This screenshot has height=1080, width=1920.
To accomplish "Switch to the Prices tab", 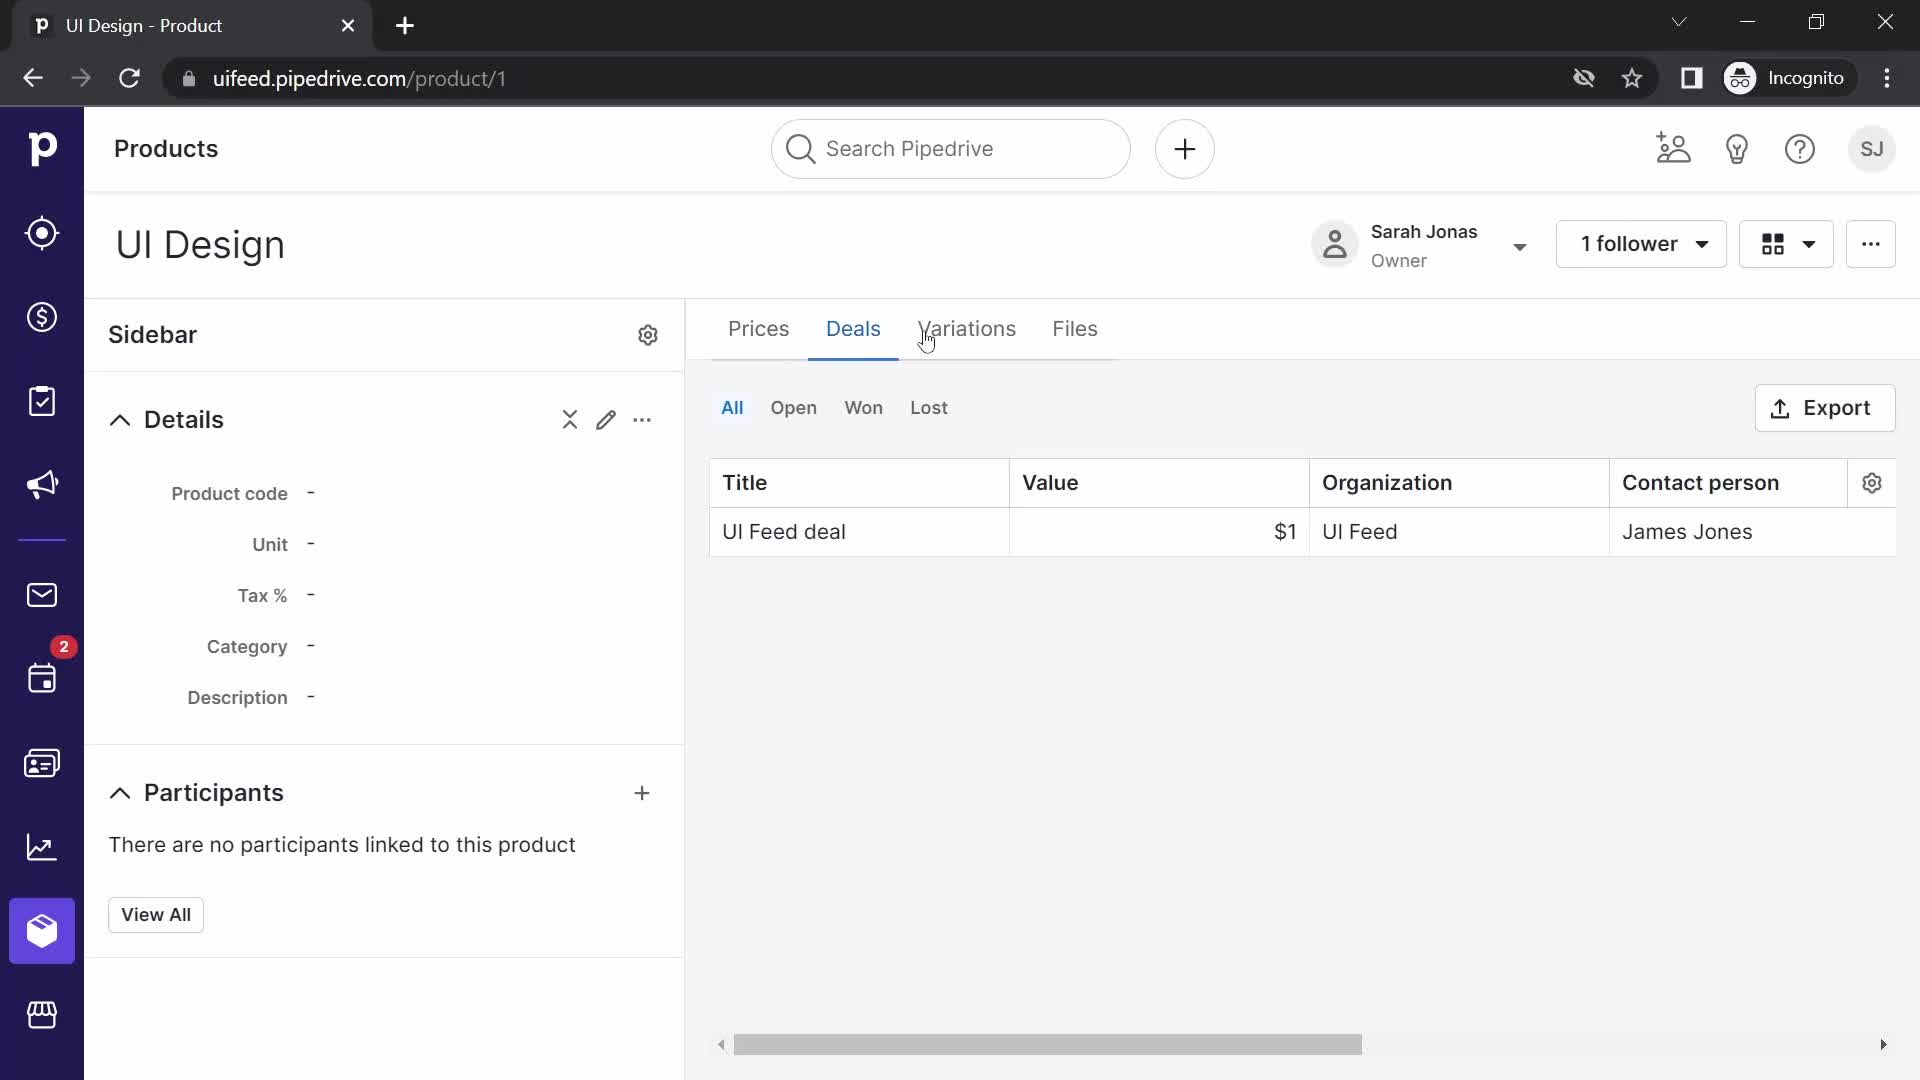I will [758, 328].
